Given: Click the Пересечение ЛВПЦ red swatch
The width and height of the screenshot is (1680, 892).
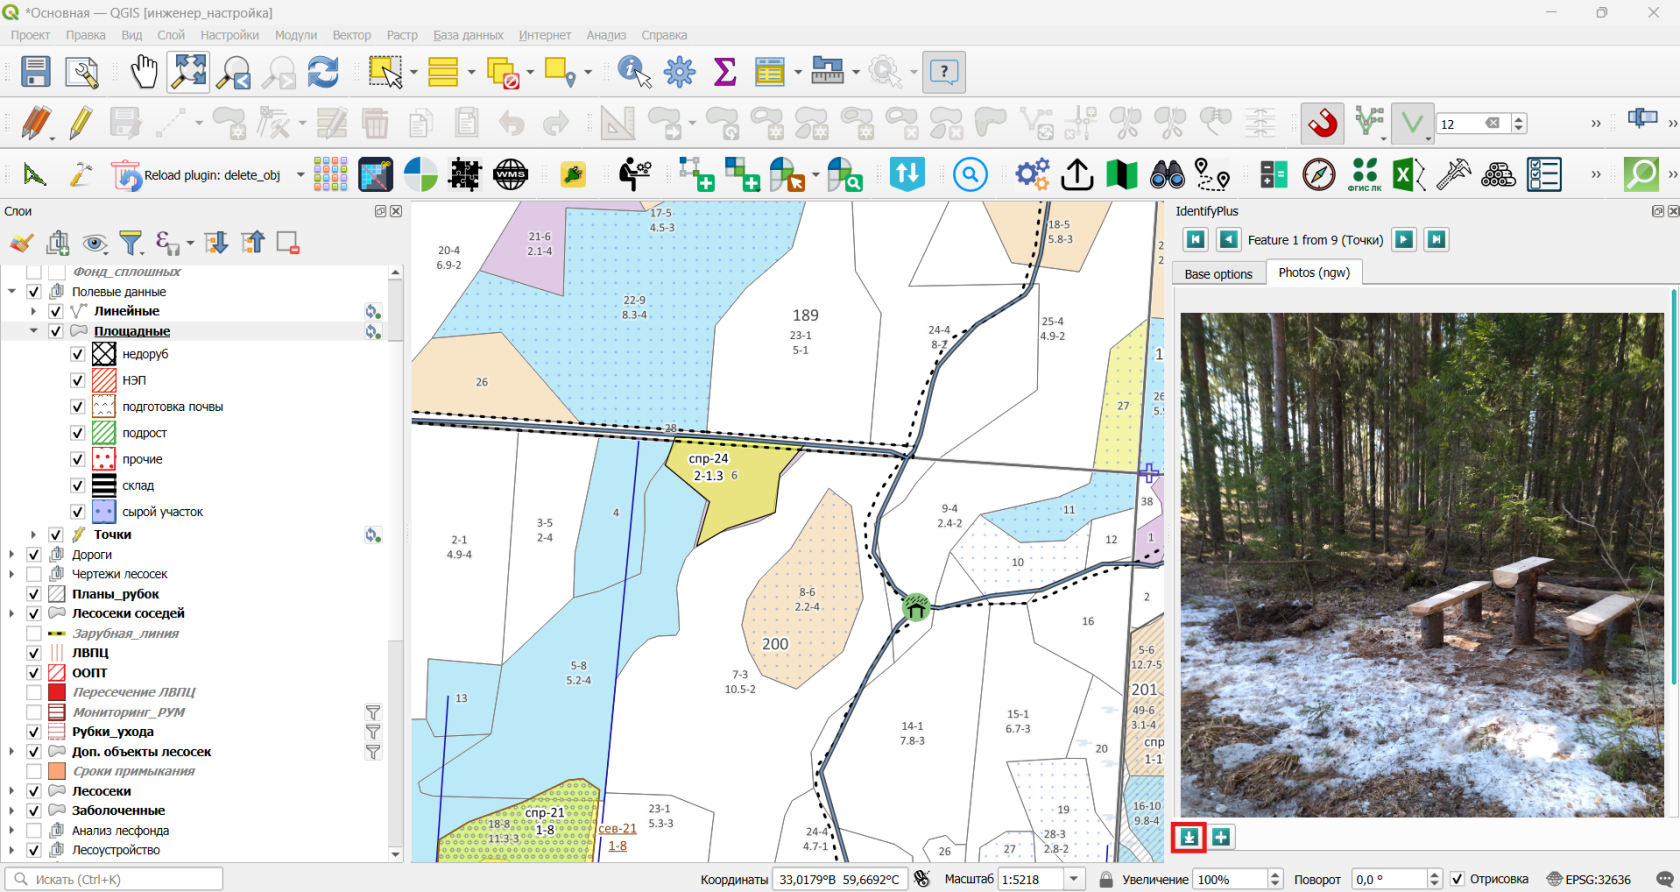Looking at the screenshot, I should [x=57, y=692].
